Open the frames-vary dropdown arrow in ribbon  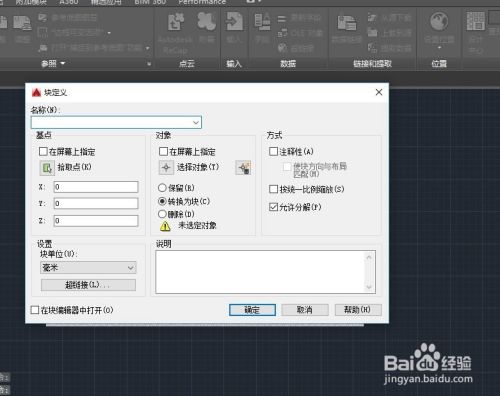pyautogui.click(x=109, y=33)
